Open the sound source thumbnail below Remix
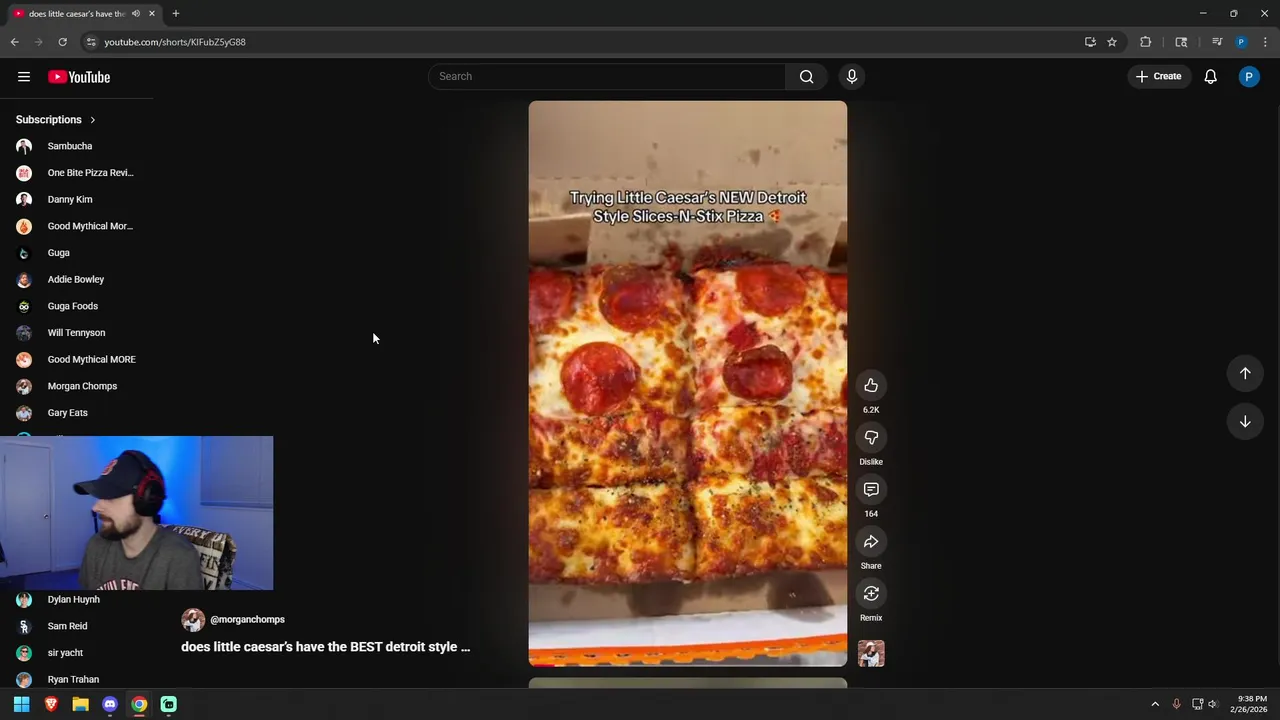1280x720 pixels. pos(871,654)
